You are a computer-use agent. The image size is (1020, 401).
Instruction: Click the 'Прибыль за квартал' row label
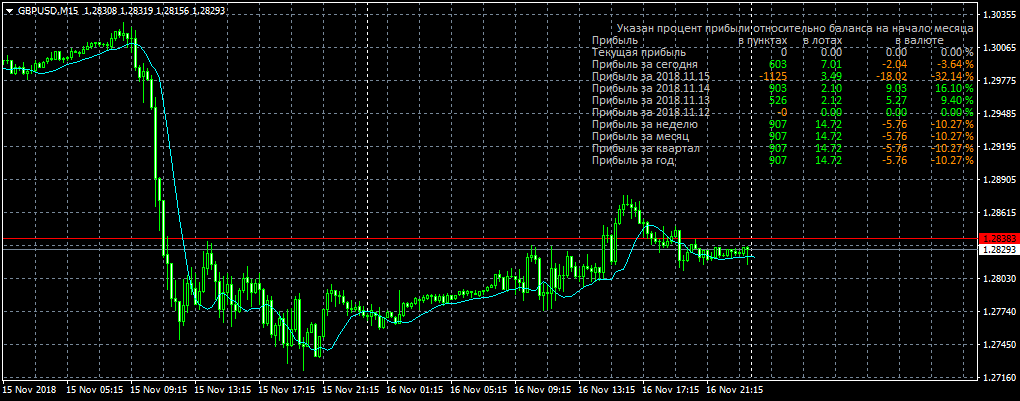[x=645, y=148]
